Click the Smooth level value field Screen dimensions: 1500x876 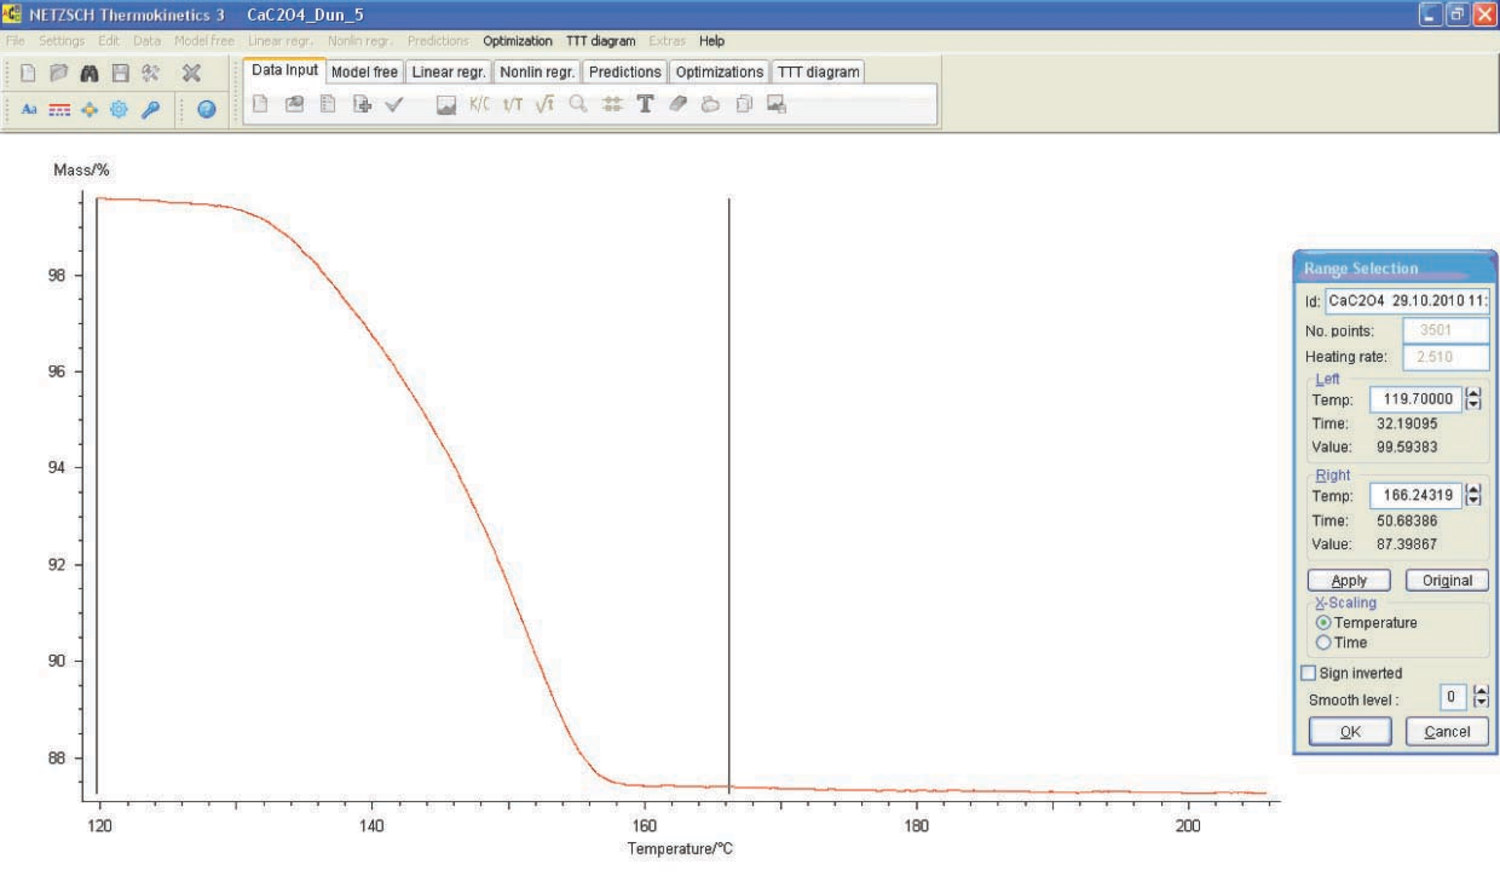coord(1452,697)
